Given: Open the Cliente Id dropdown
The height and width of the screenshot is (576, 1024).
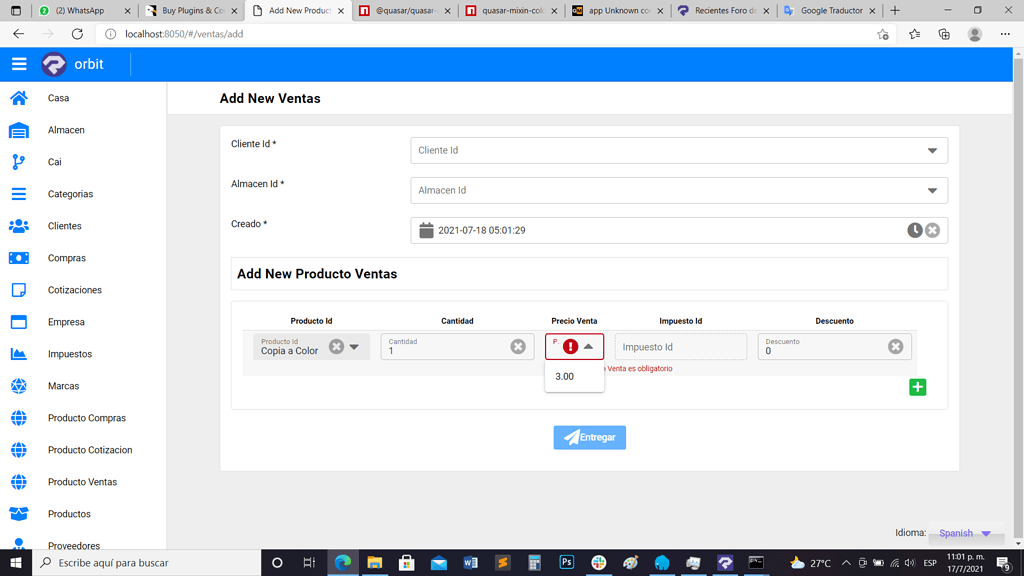Looking at the screenshot, I should click(934, 150).
